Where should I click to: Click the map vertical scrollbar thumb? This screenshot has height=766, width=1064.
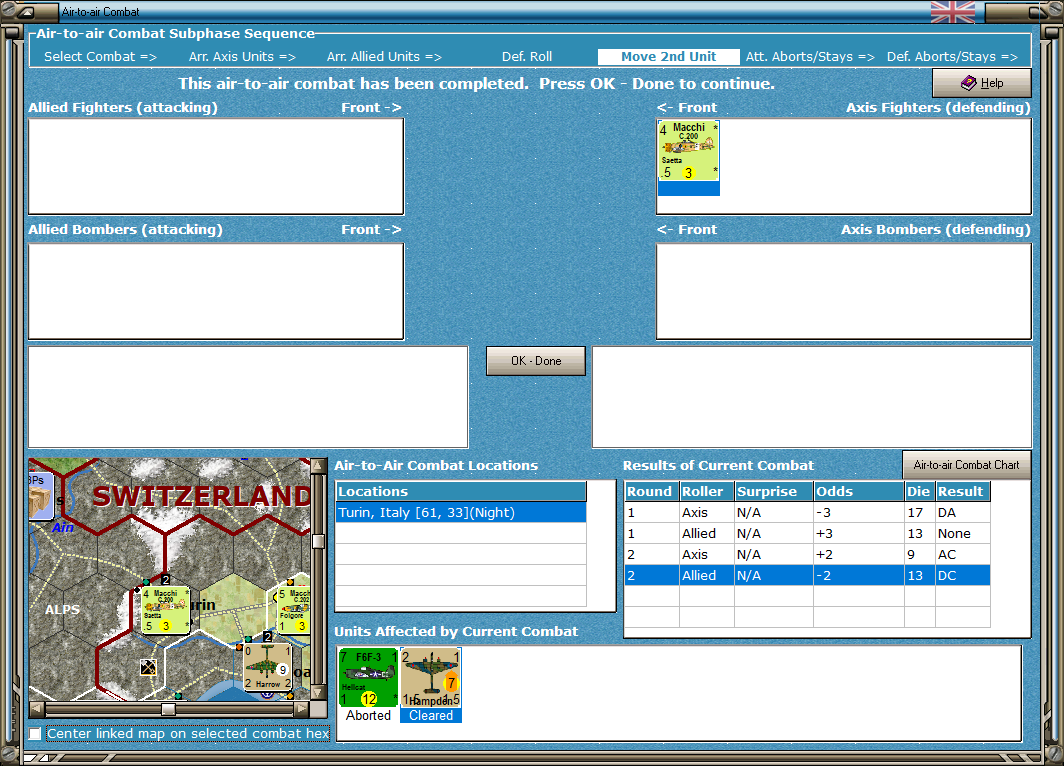click(318, 541)
